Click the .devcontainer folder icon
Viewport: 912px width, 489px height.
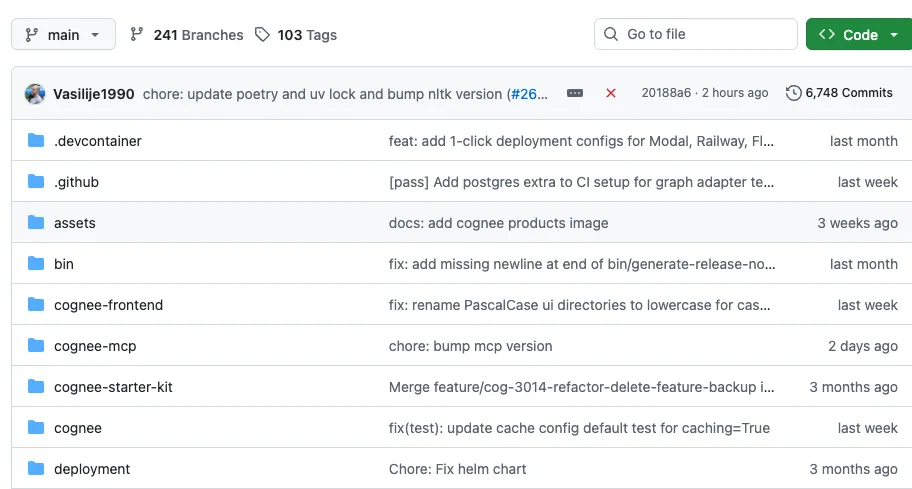tap(37, 141)
